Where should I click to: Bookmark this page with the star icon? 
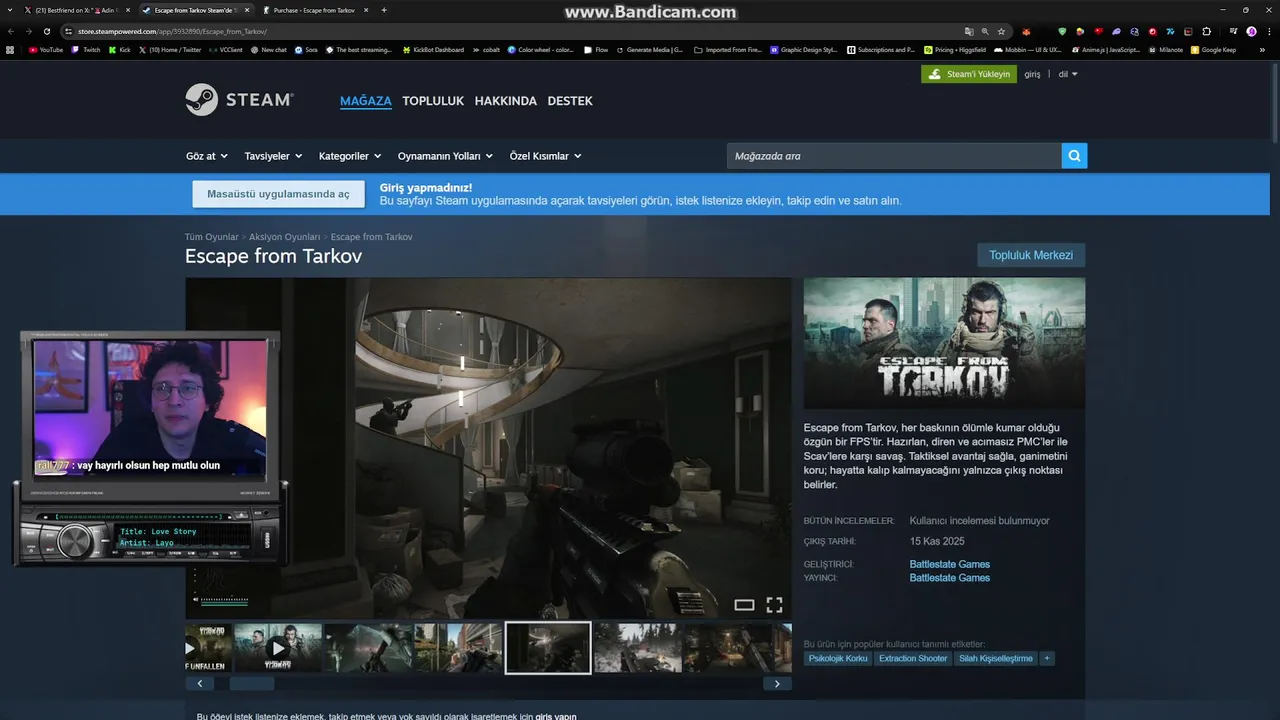tap(1001, 31)
